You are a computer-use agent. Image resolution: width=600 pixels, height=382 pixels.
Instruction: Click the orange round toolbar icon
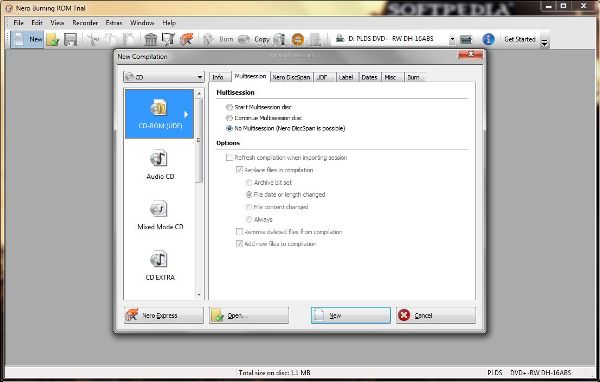(298, 39)
